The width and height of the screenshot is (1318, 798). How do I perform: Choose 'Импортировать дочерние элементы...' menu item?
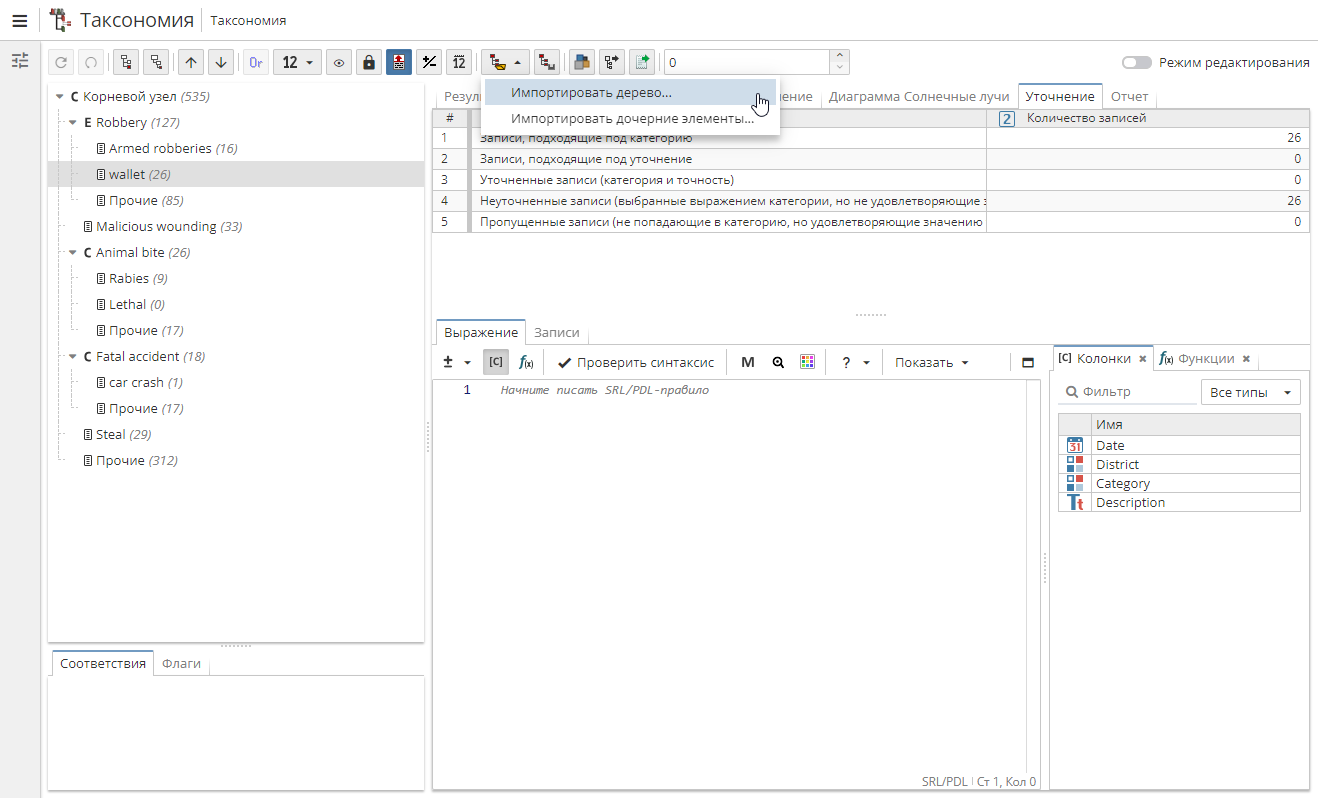pyautogui.click(x=630, y=118)
